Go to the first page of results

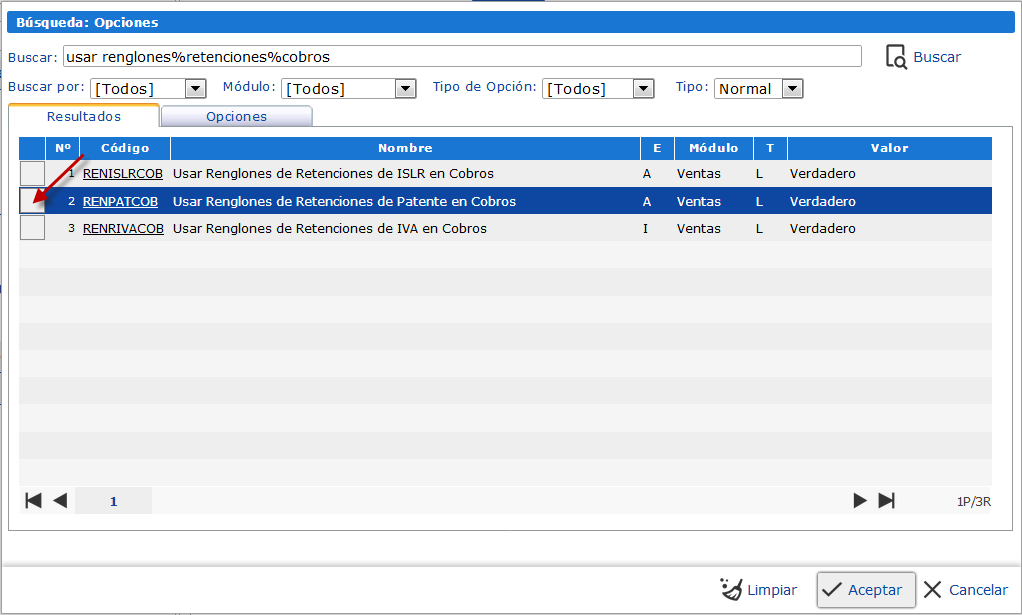coord(33,500)
